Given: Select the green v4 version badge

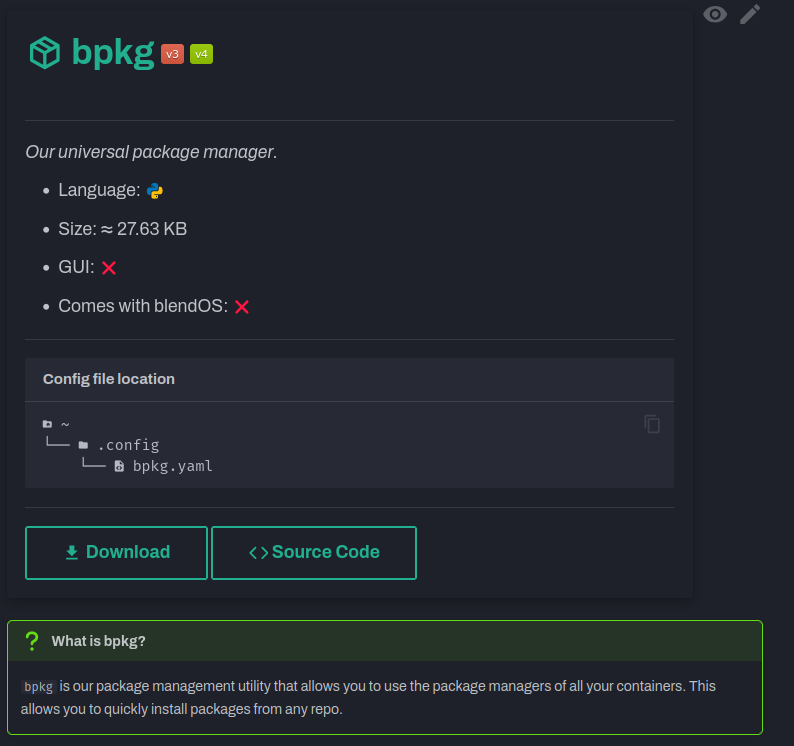Looking at the screenshot, I should pyautogui.click(x=201, y=54).
